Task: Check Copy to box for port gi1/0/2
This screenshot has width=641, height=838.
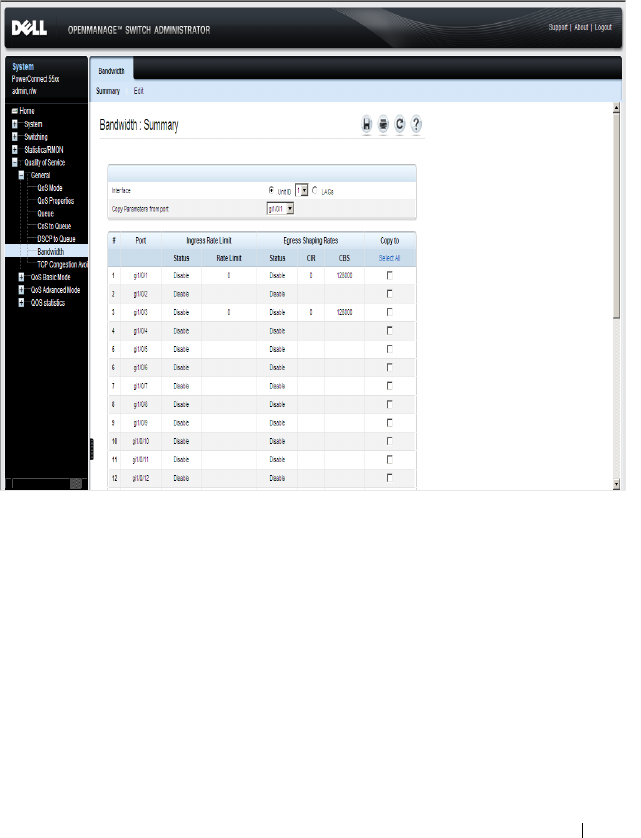Action: [389, 293]
